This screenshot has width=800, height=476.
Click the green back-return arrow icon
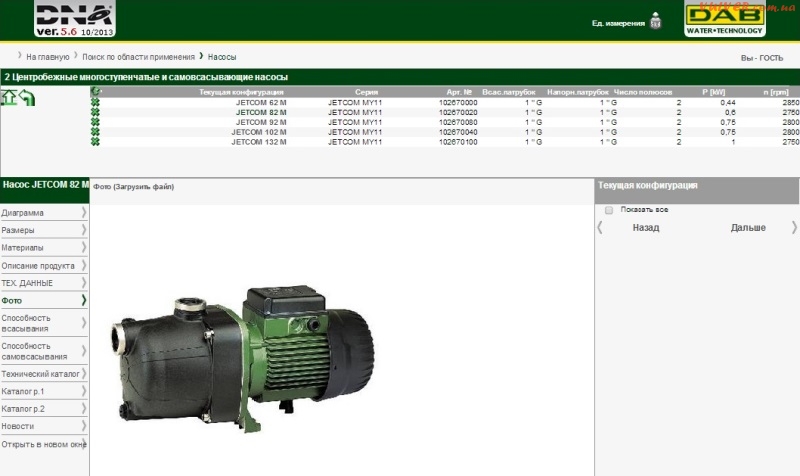point(27,97)
